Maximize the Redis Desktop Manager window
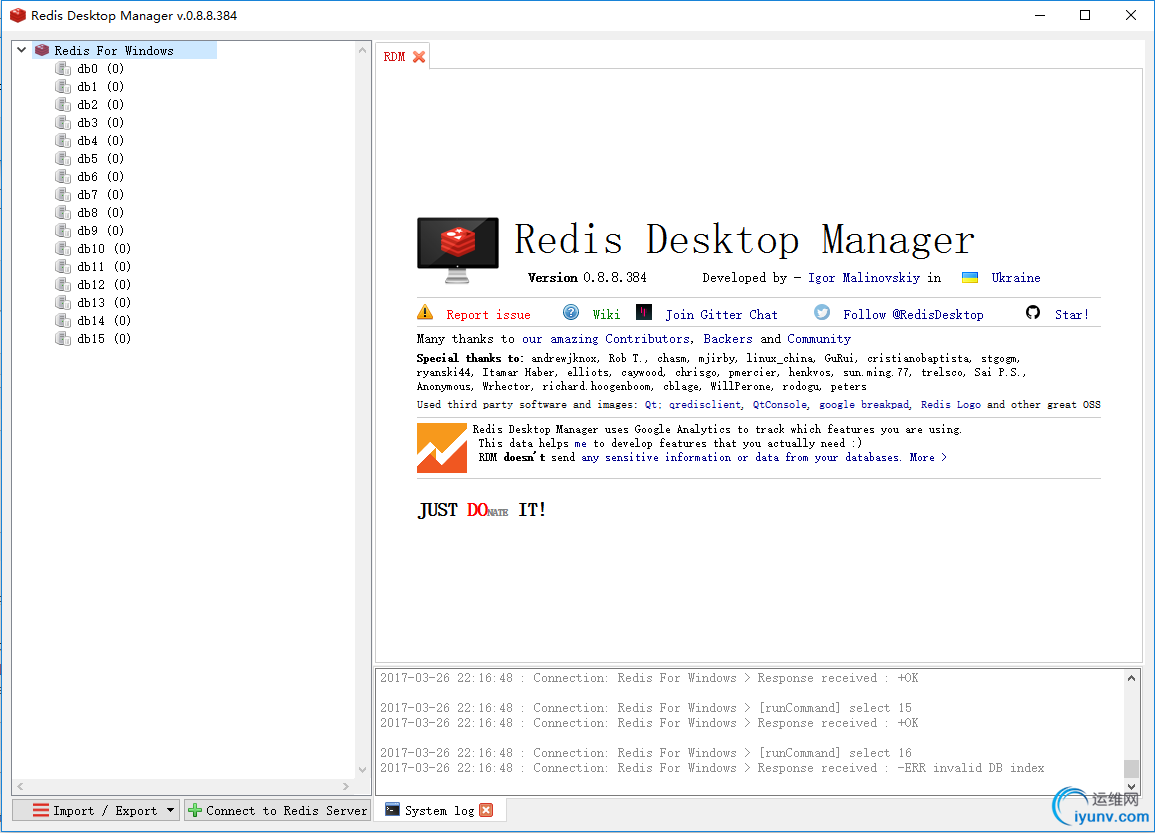This screenshot has width=1155, height=833. pyautogui.click(x=1085, y=15)
